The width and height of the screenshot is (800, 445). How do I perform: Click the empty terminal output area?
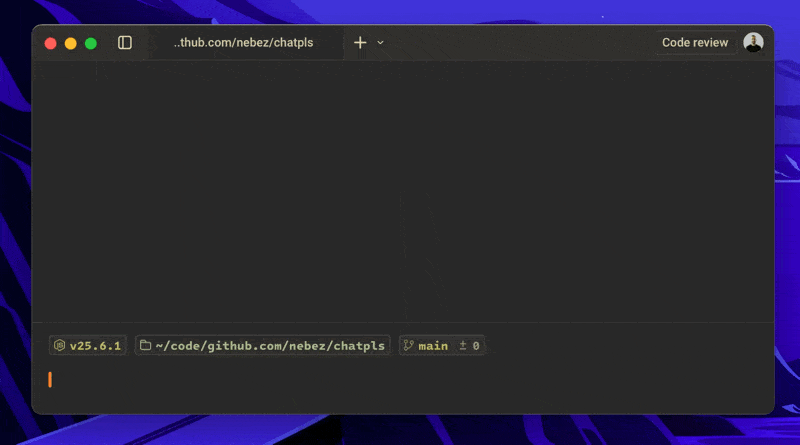point(400,190)
